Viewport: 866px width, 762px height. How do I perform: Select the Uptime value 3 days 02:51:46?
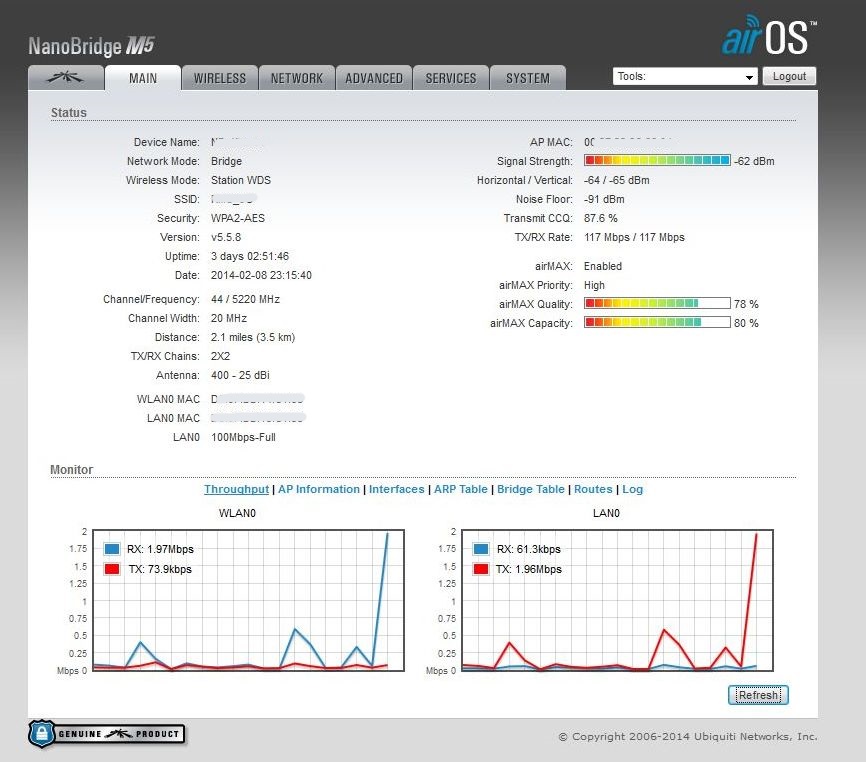pyautogui.click(x=250, y=256)
